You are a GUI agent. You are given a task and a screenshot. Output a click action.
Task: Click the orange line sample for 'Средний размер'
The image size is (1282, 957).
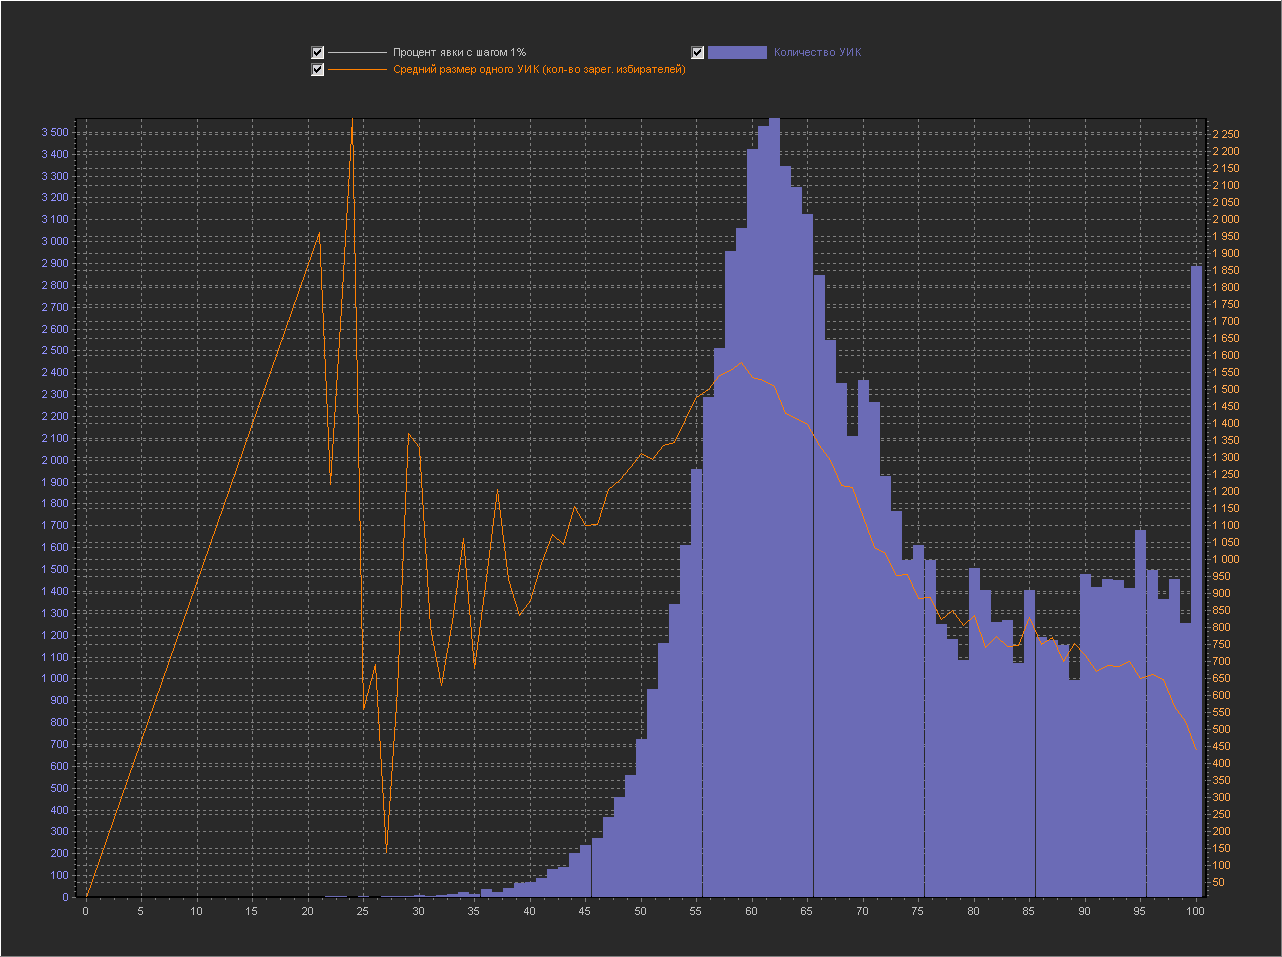pyautogui.click(x=357, y=70)
